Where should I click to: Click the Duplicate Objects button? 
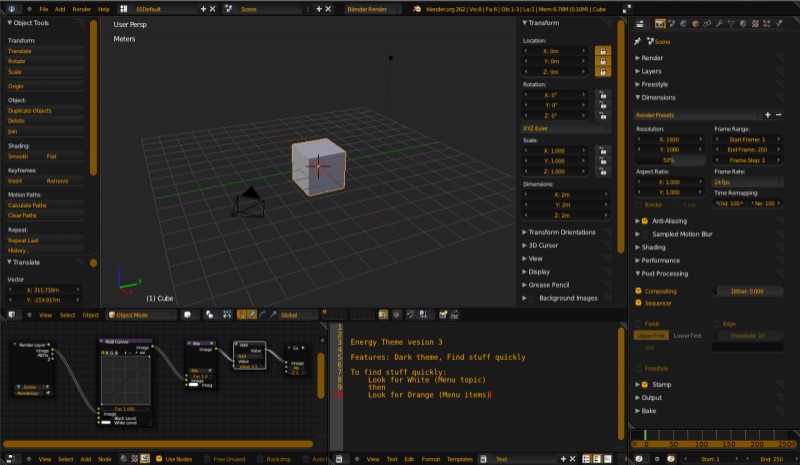(x=45, y=111)
